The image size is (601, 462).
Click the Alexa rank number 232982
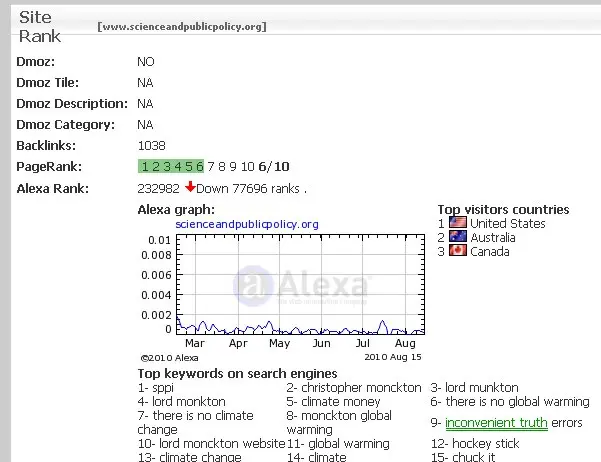[x=158, y=189]
